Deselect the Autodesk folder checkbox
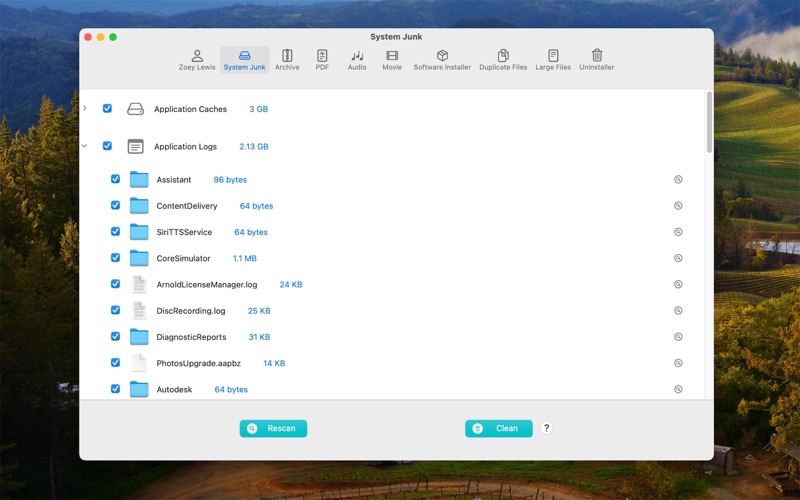 pyautogui.click(x=115, y=389)
